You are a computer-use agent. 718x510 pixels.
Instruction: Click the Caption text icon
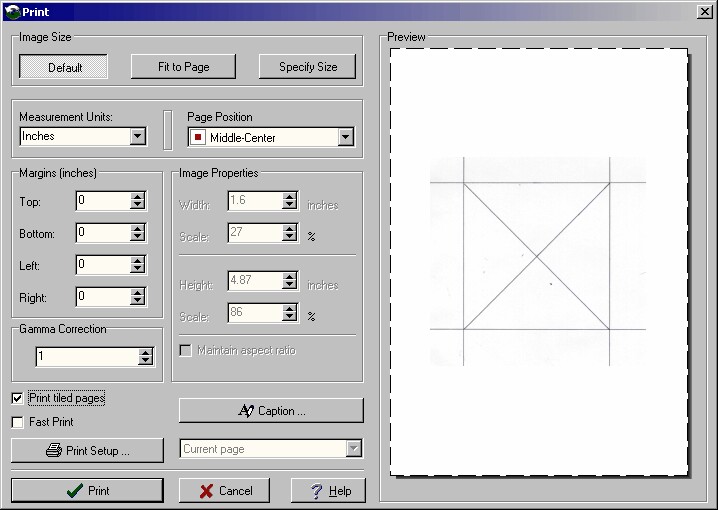tap(246, 411)
